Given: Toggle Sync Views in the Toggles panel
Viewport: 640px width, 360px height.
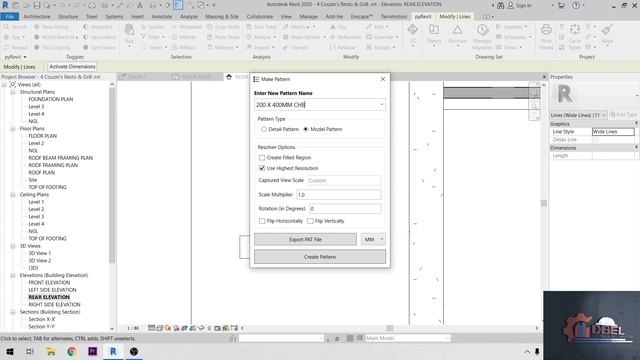Looking at the screenshot, I should click(x=99, y=47).
